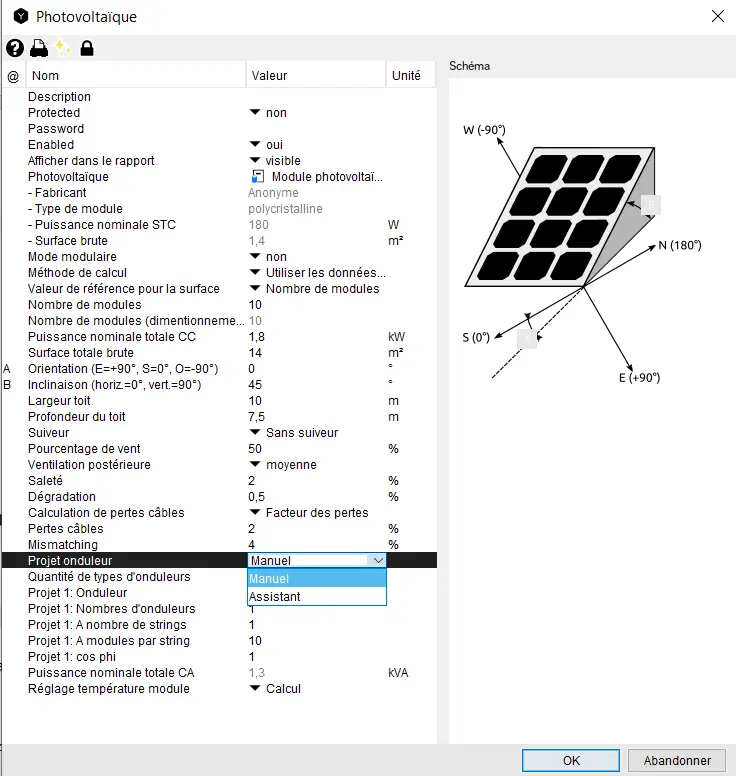Click the padlock lock icon
The image size is (736, 776).
point(87,48)
